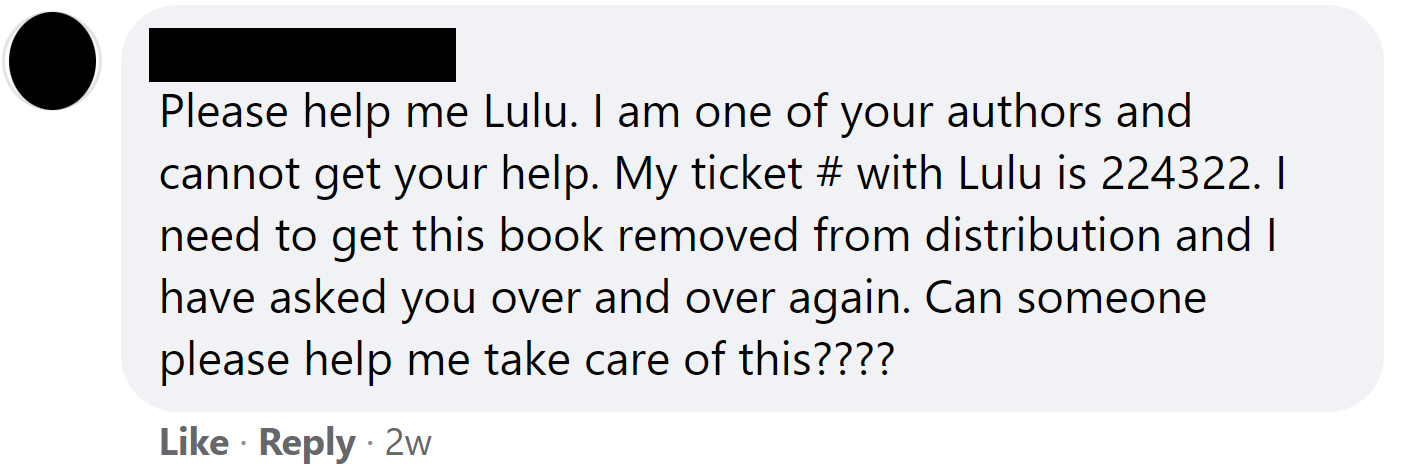This screenshot has height=474, width=1405.
Task: Open the commenter's profile via the name
Action: [x=302, y=55]
